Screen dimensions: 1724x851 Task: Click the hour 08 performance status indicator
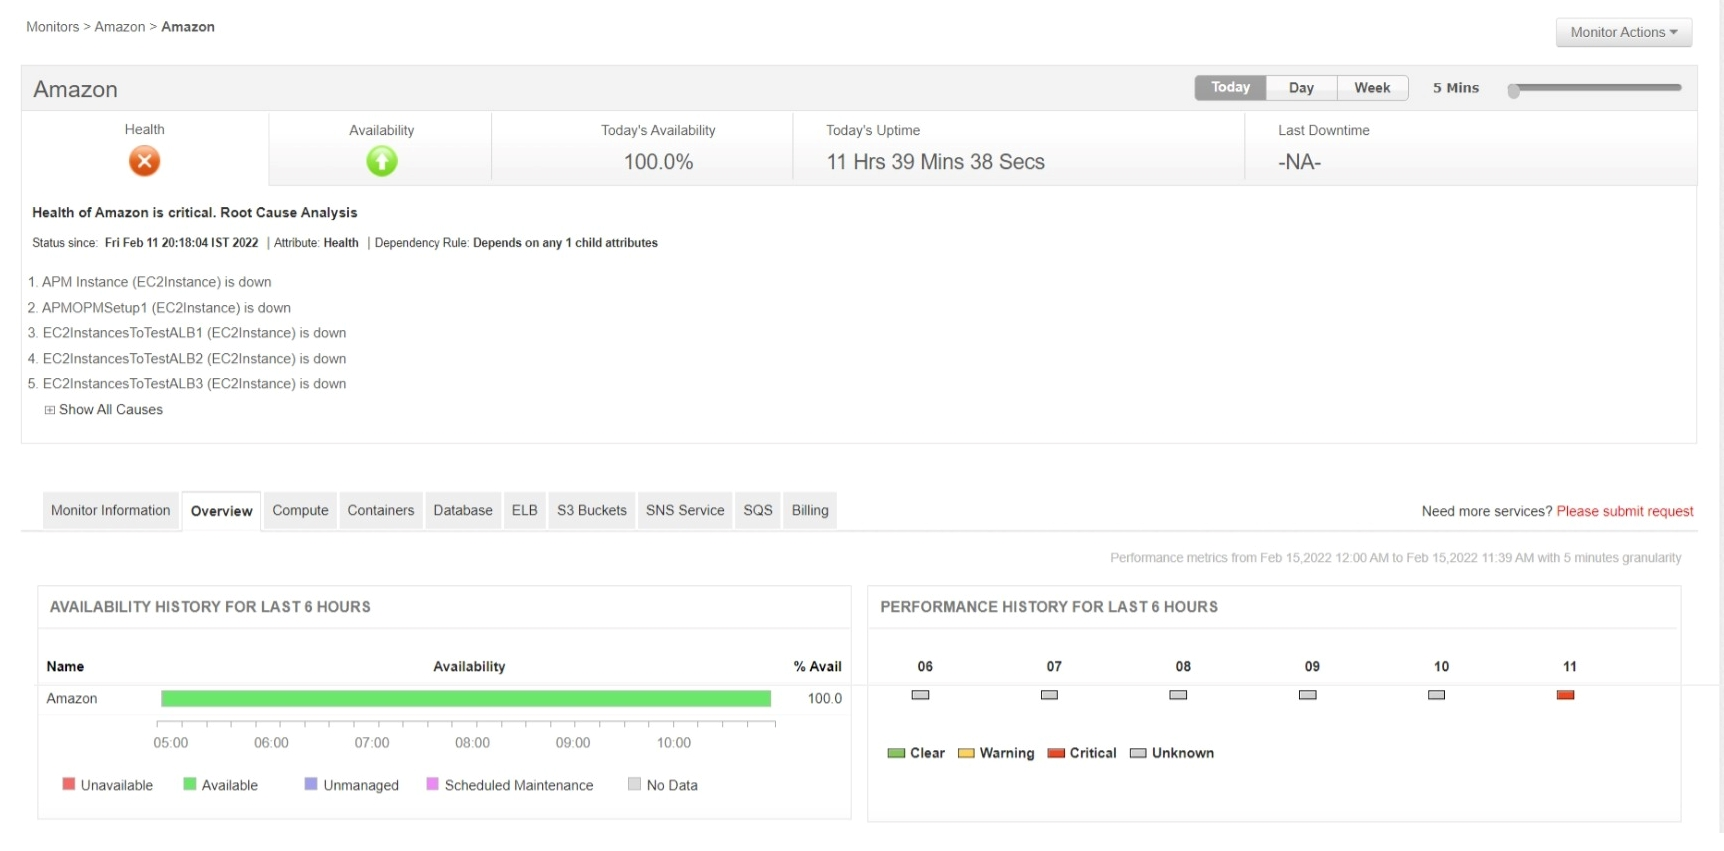(x=1178, y=695)
